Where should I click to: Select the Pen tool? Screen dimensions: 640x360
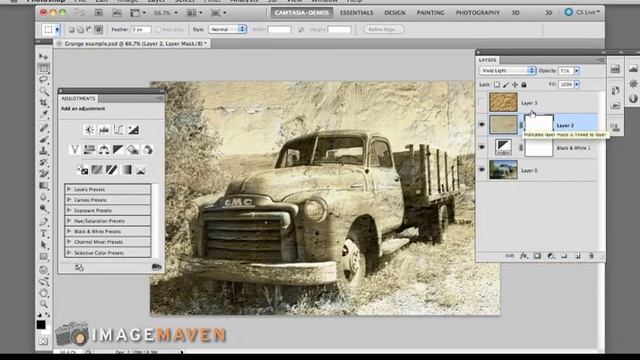pyautogui.click(x=43, y=222)
